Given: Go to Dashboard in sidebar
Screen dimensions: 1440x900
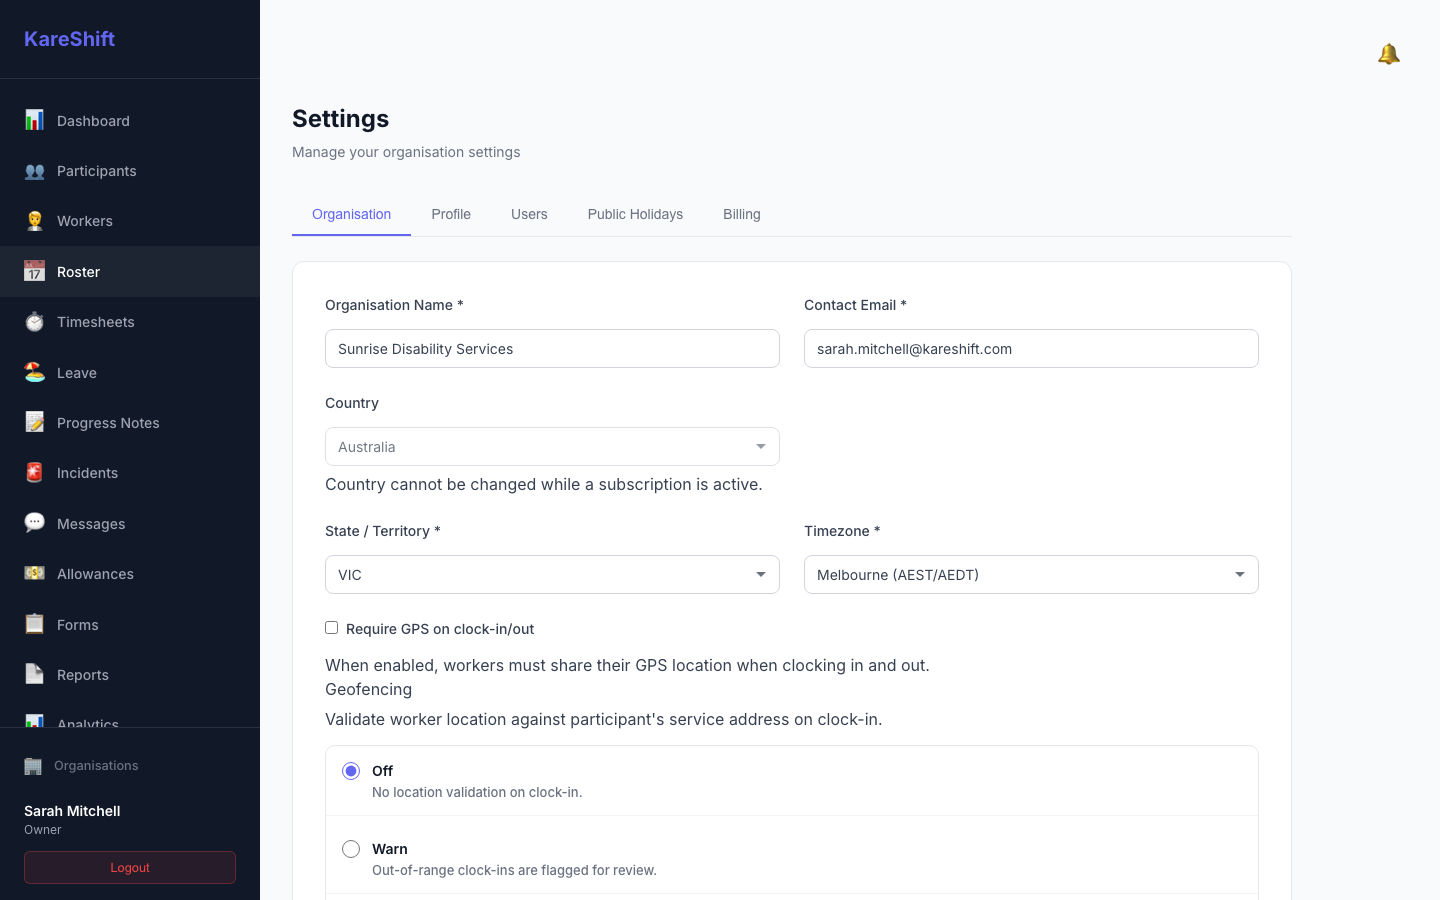Looking at the screenshot, I should tap(130, 121).
